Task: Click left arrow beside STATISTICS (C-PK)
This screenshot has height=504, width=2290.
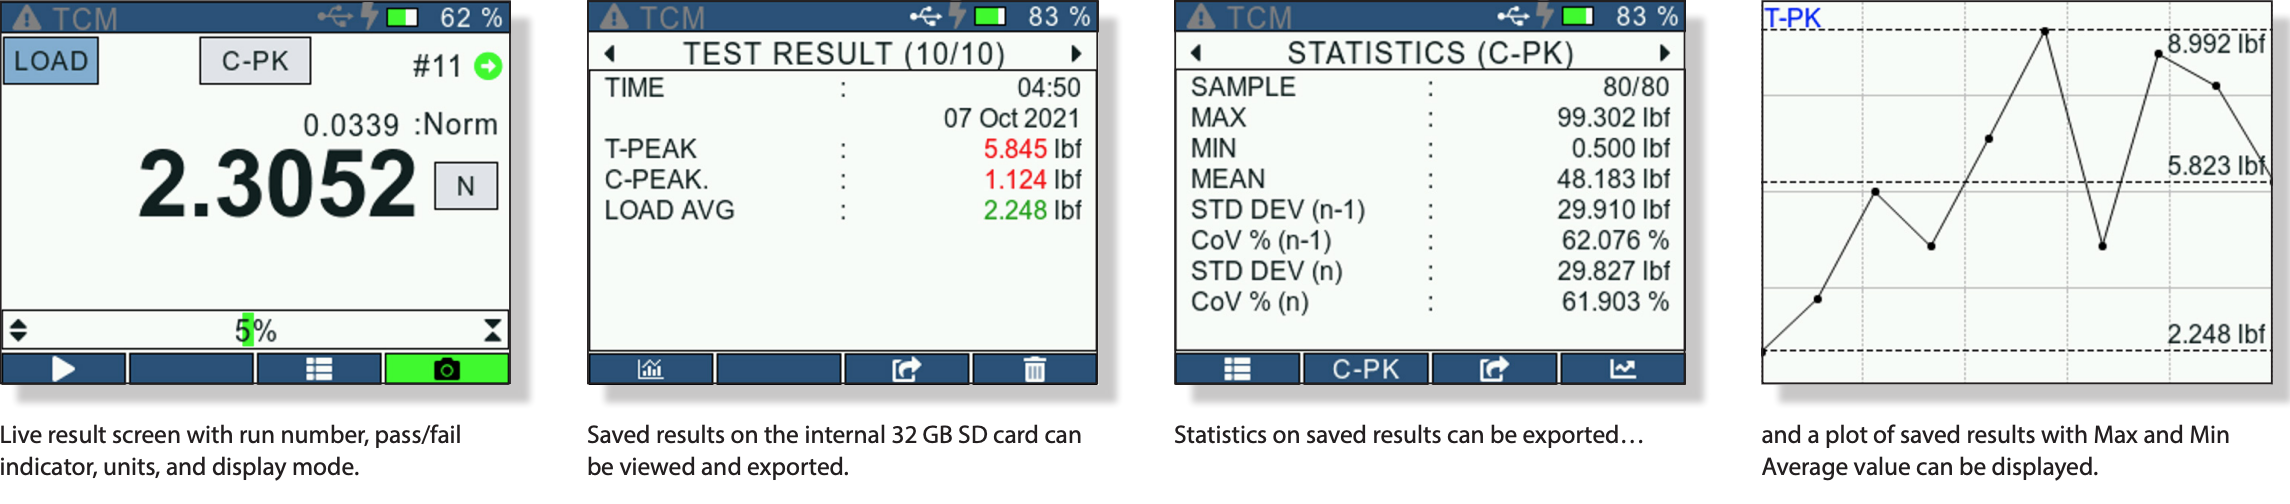Action: [x=1196, y=53]
